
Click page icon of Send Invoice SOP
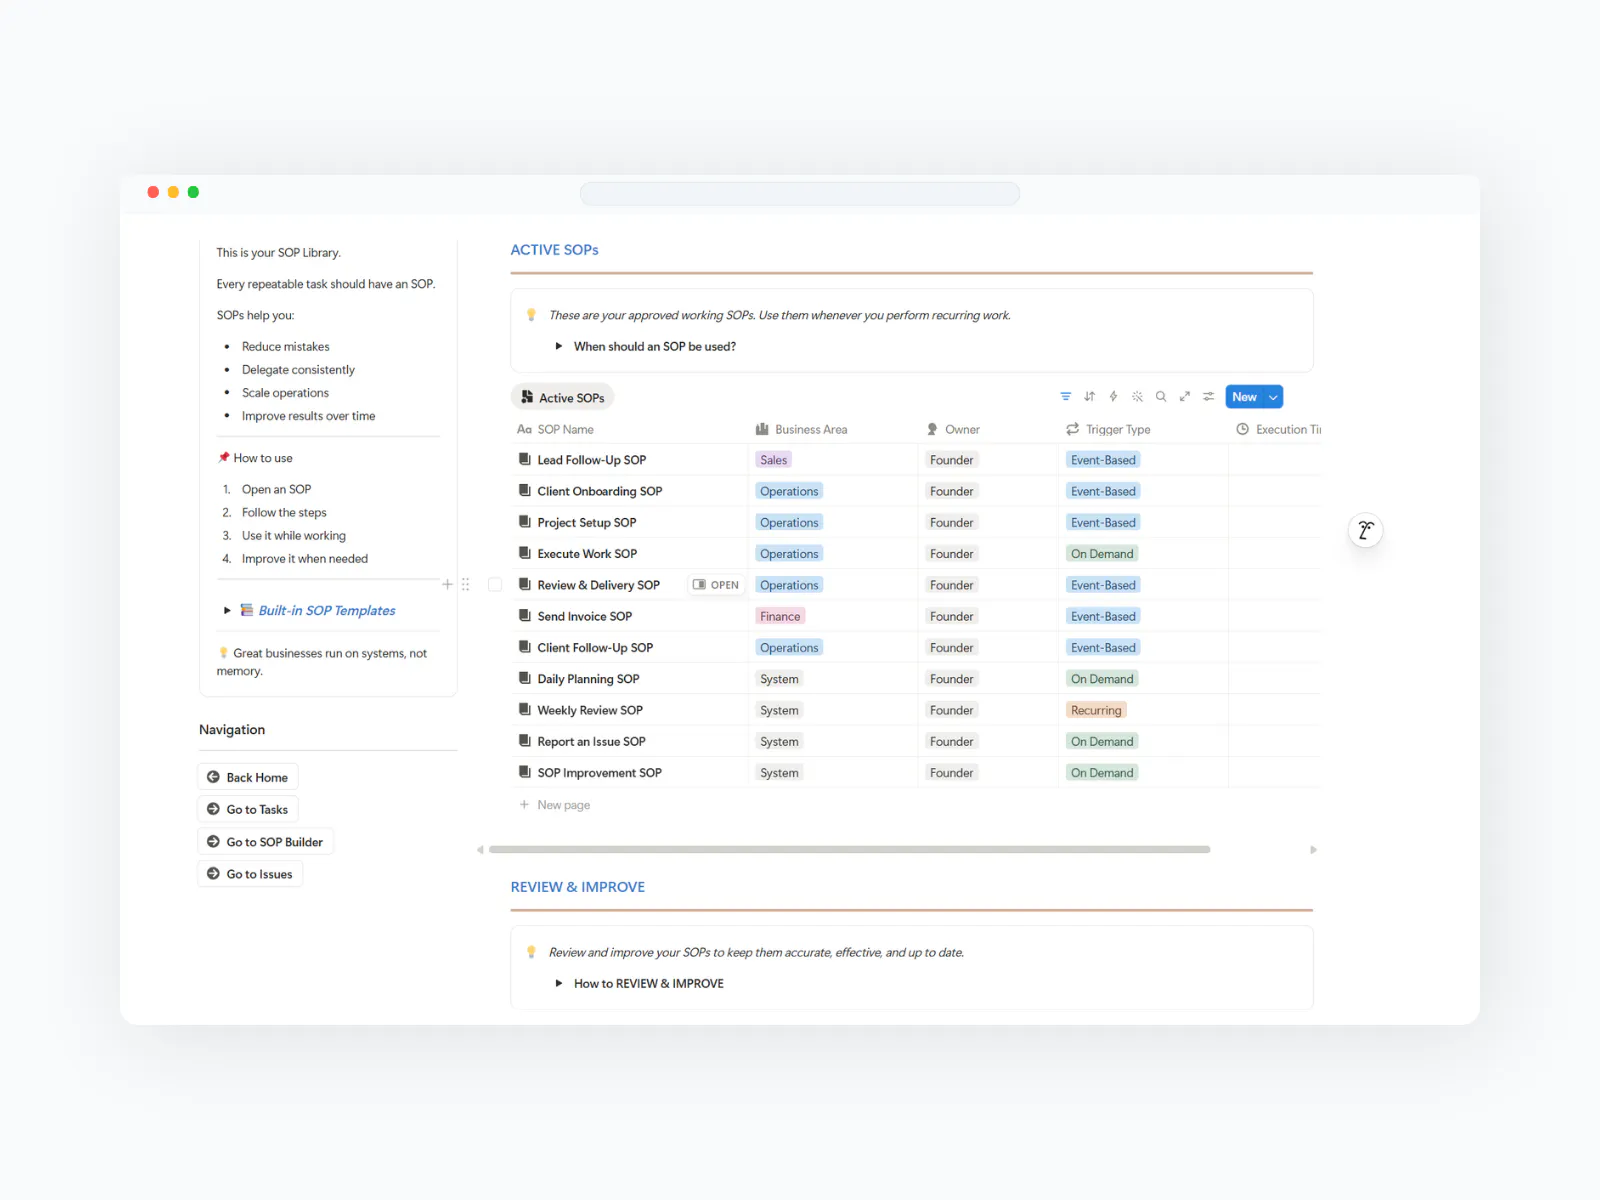(524, 616)
